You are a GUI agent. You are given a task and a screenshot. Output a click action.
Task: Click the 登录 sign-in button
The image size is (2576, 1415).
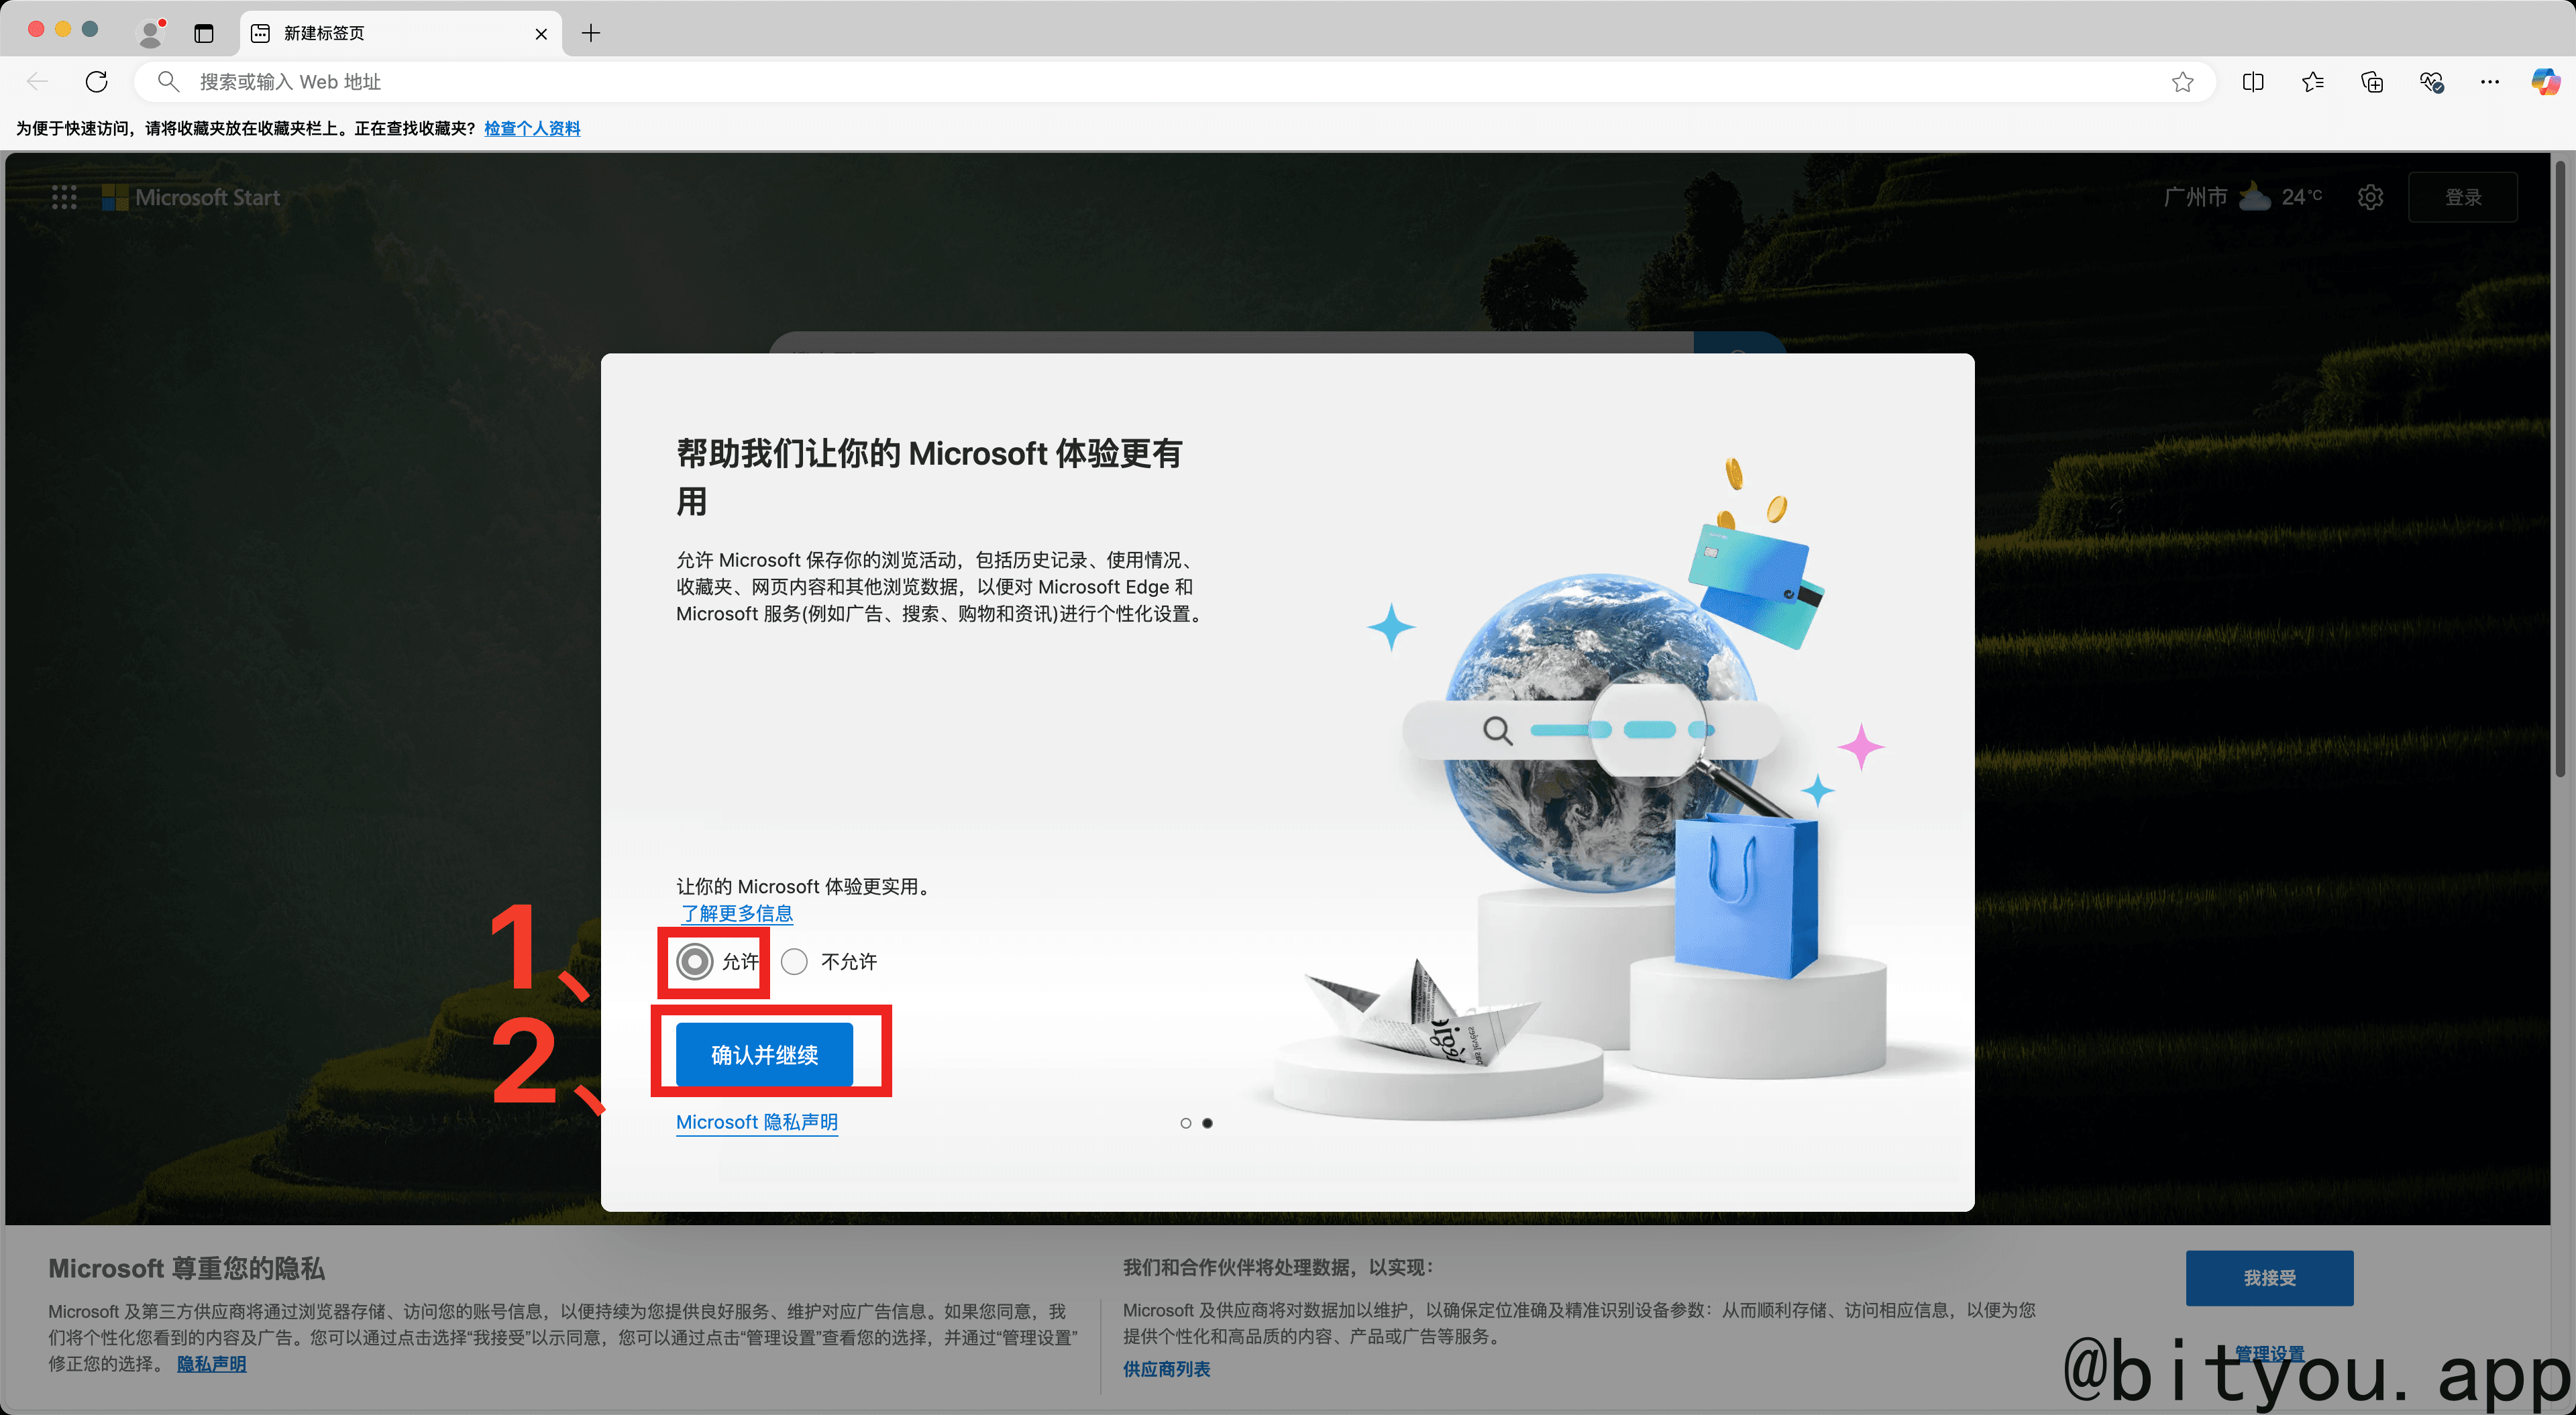coord(2464,197)
